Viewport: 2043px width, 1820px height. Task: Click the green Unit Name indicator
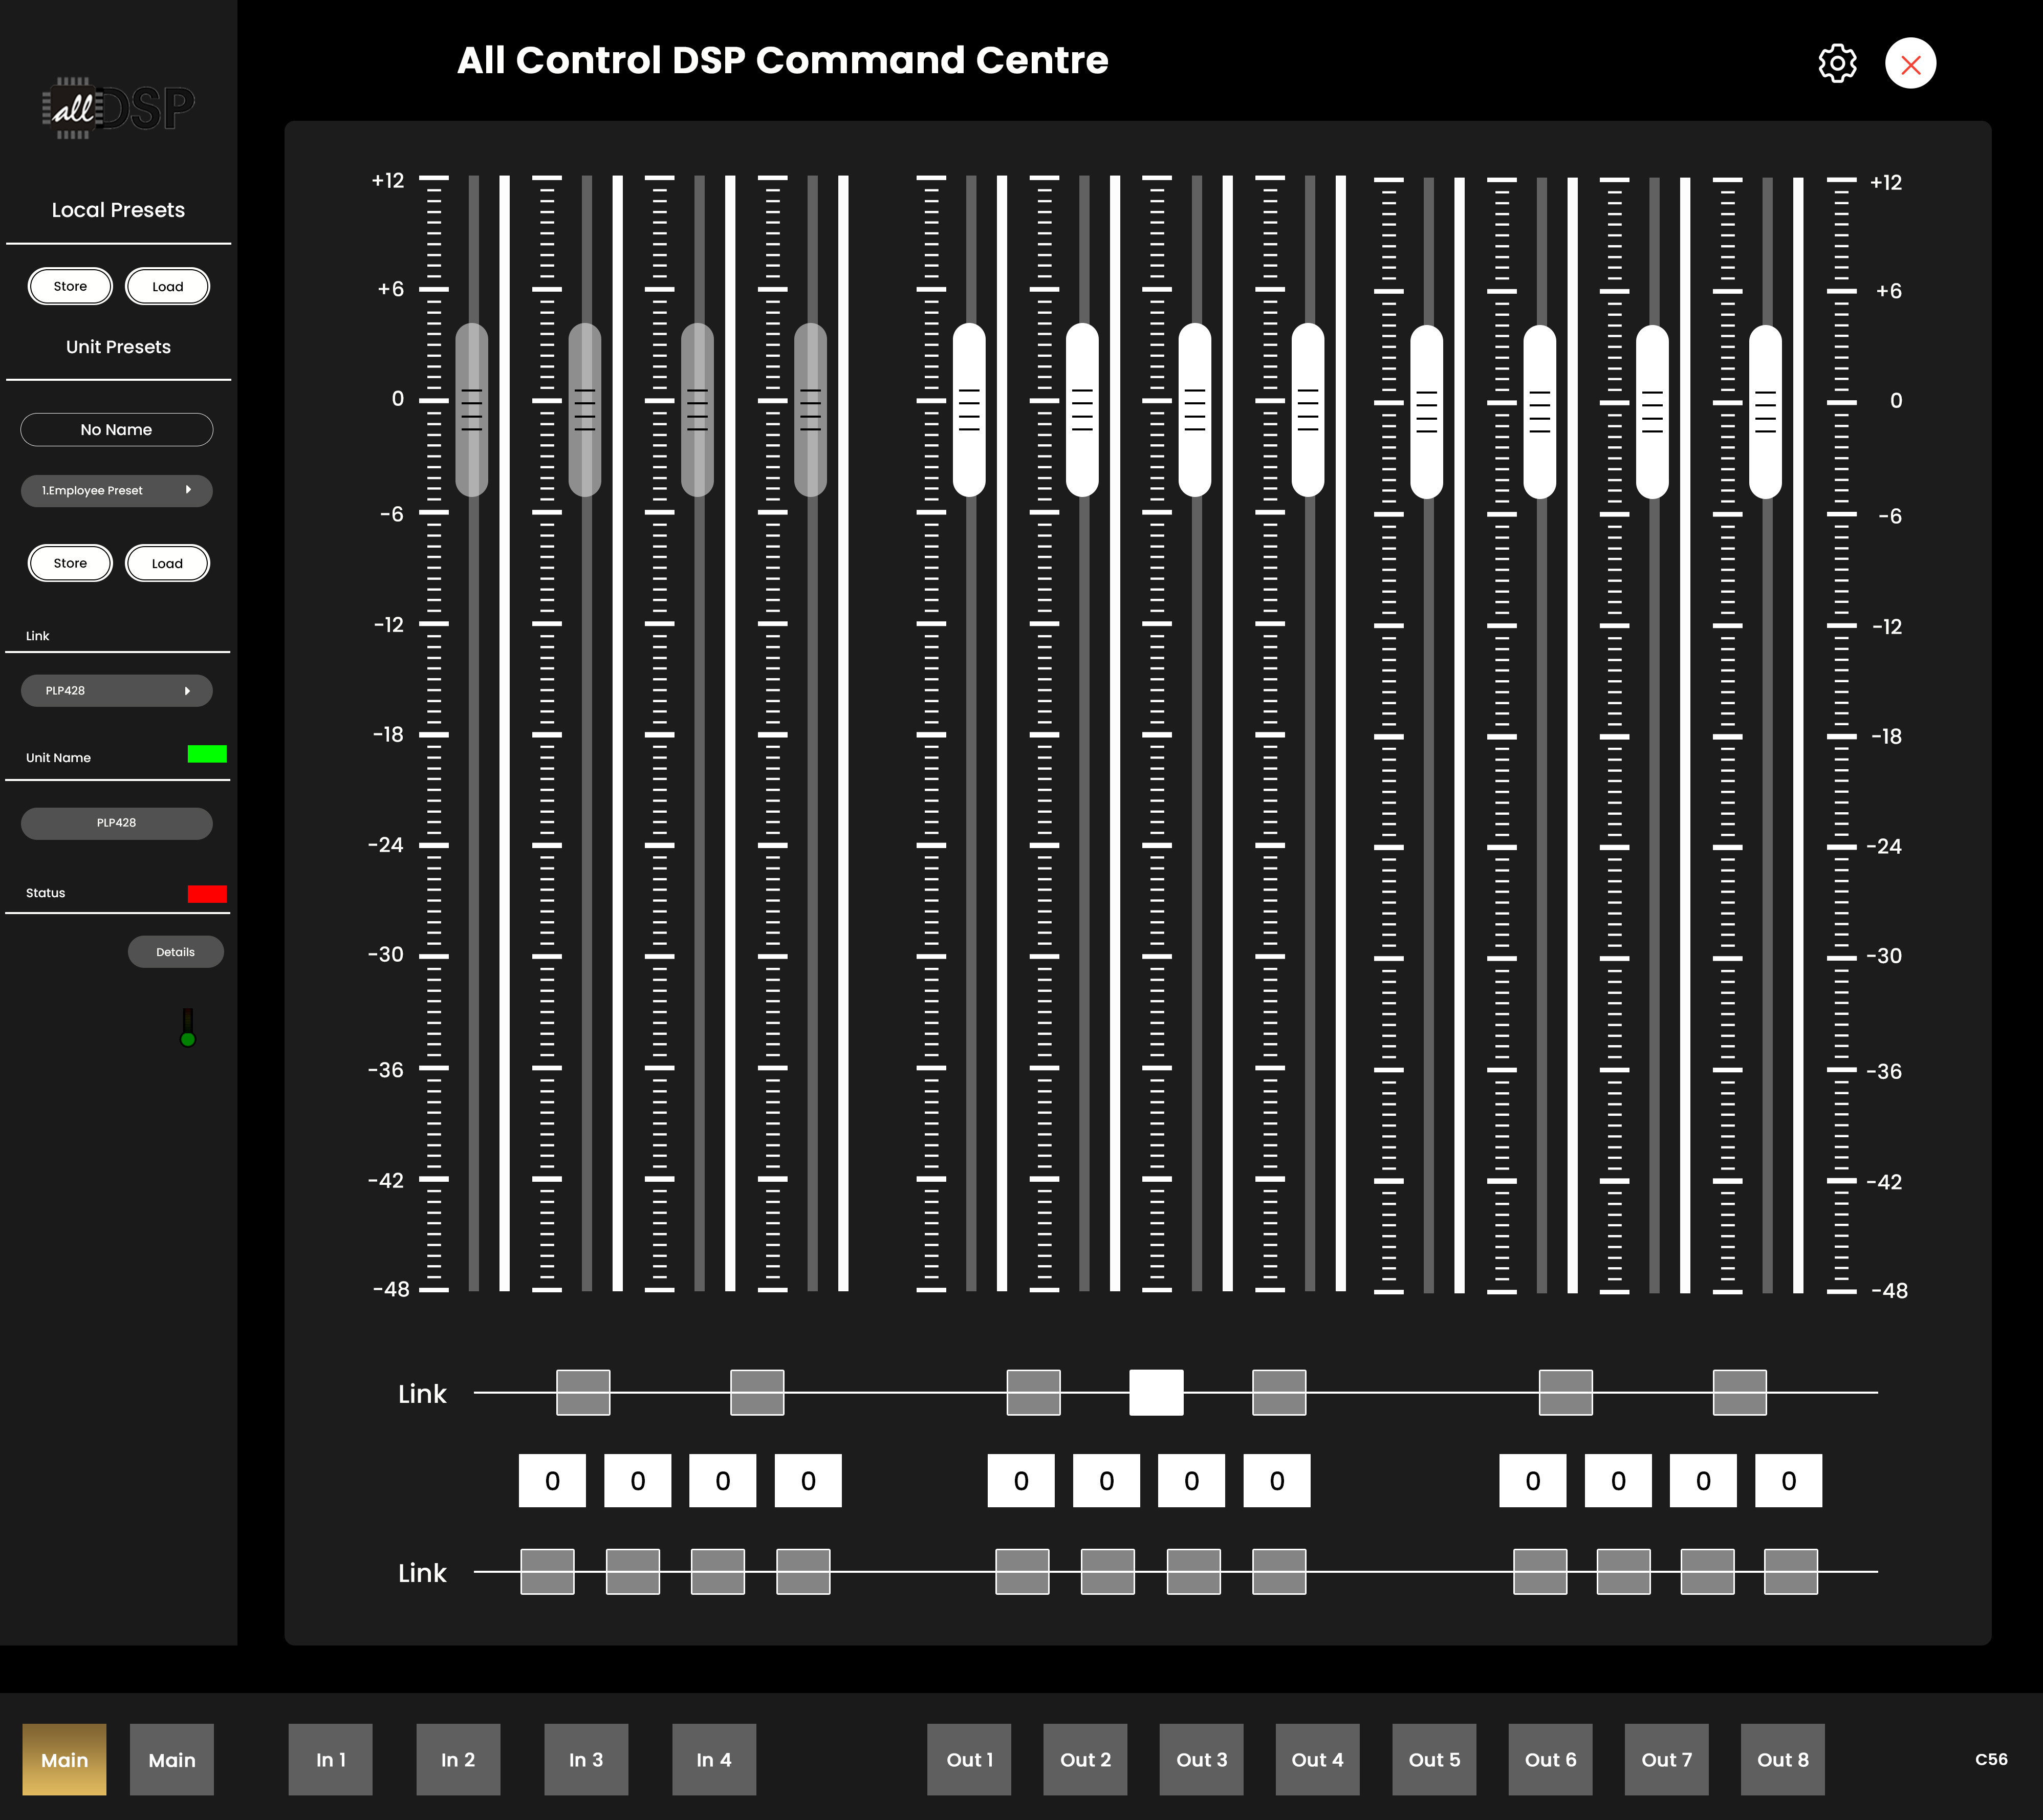(x=207, y=754)
